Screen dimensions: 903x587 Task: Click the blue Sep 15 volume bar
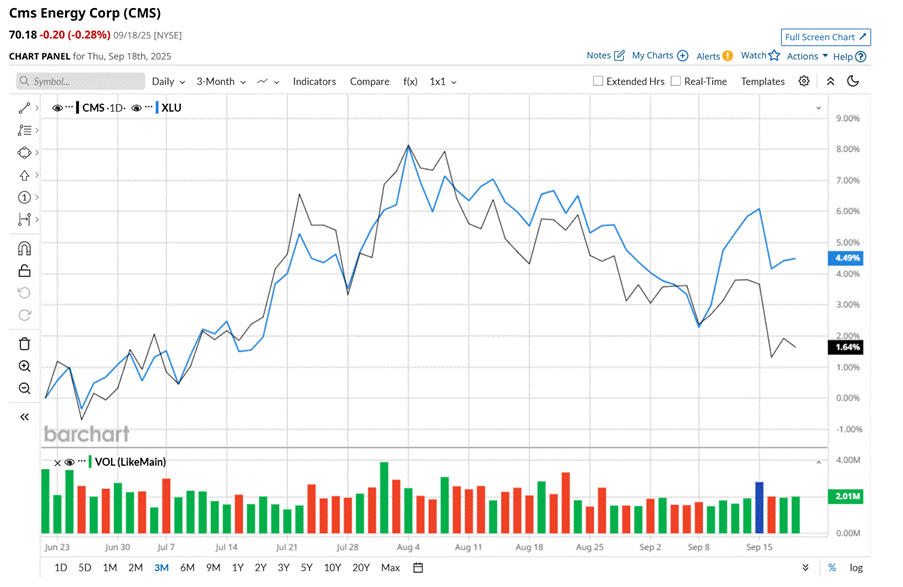click(759, 508)
